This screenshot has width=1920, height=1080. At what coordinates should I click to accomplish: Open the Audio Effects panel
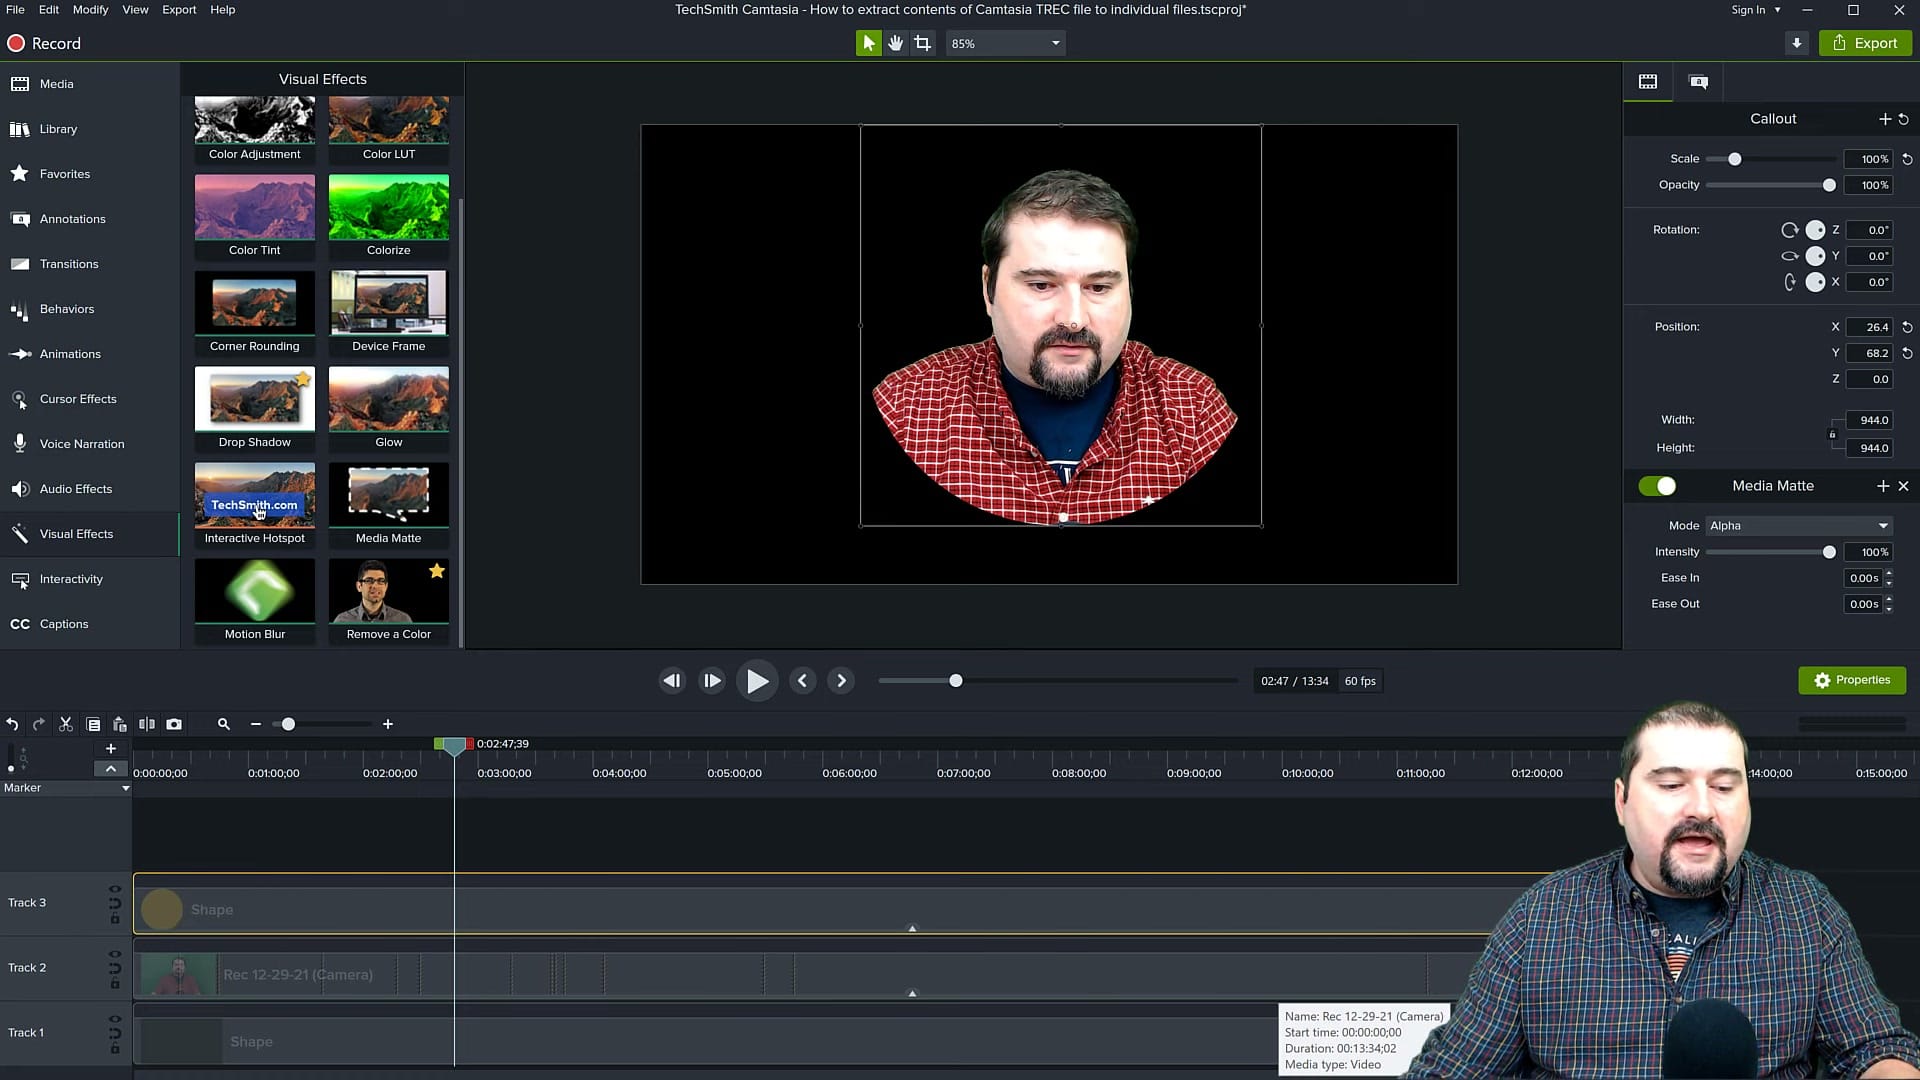(76, 488)
